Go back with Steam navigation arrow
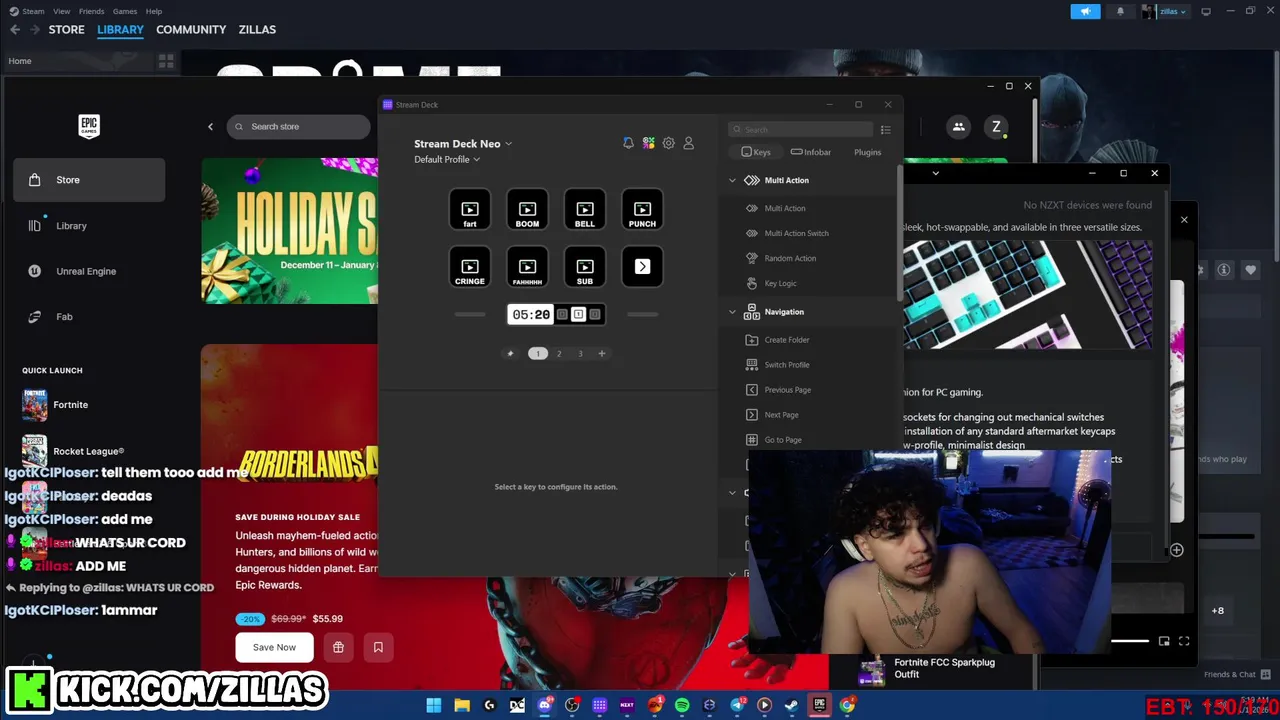The height and width of the screenshot is (720, 1280). pos(14,30)
